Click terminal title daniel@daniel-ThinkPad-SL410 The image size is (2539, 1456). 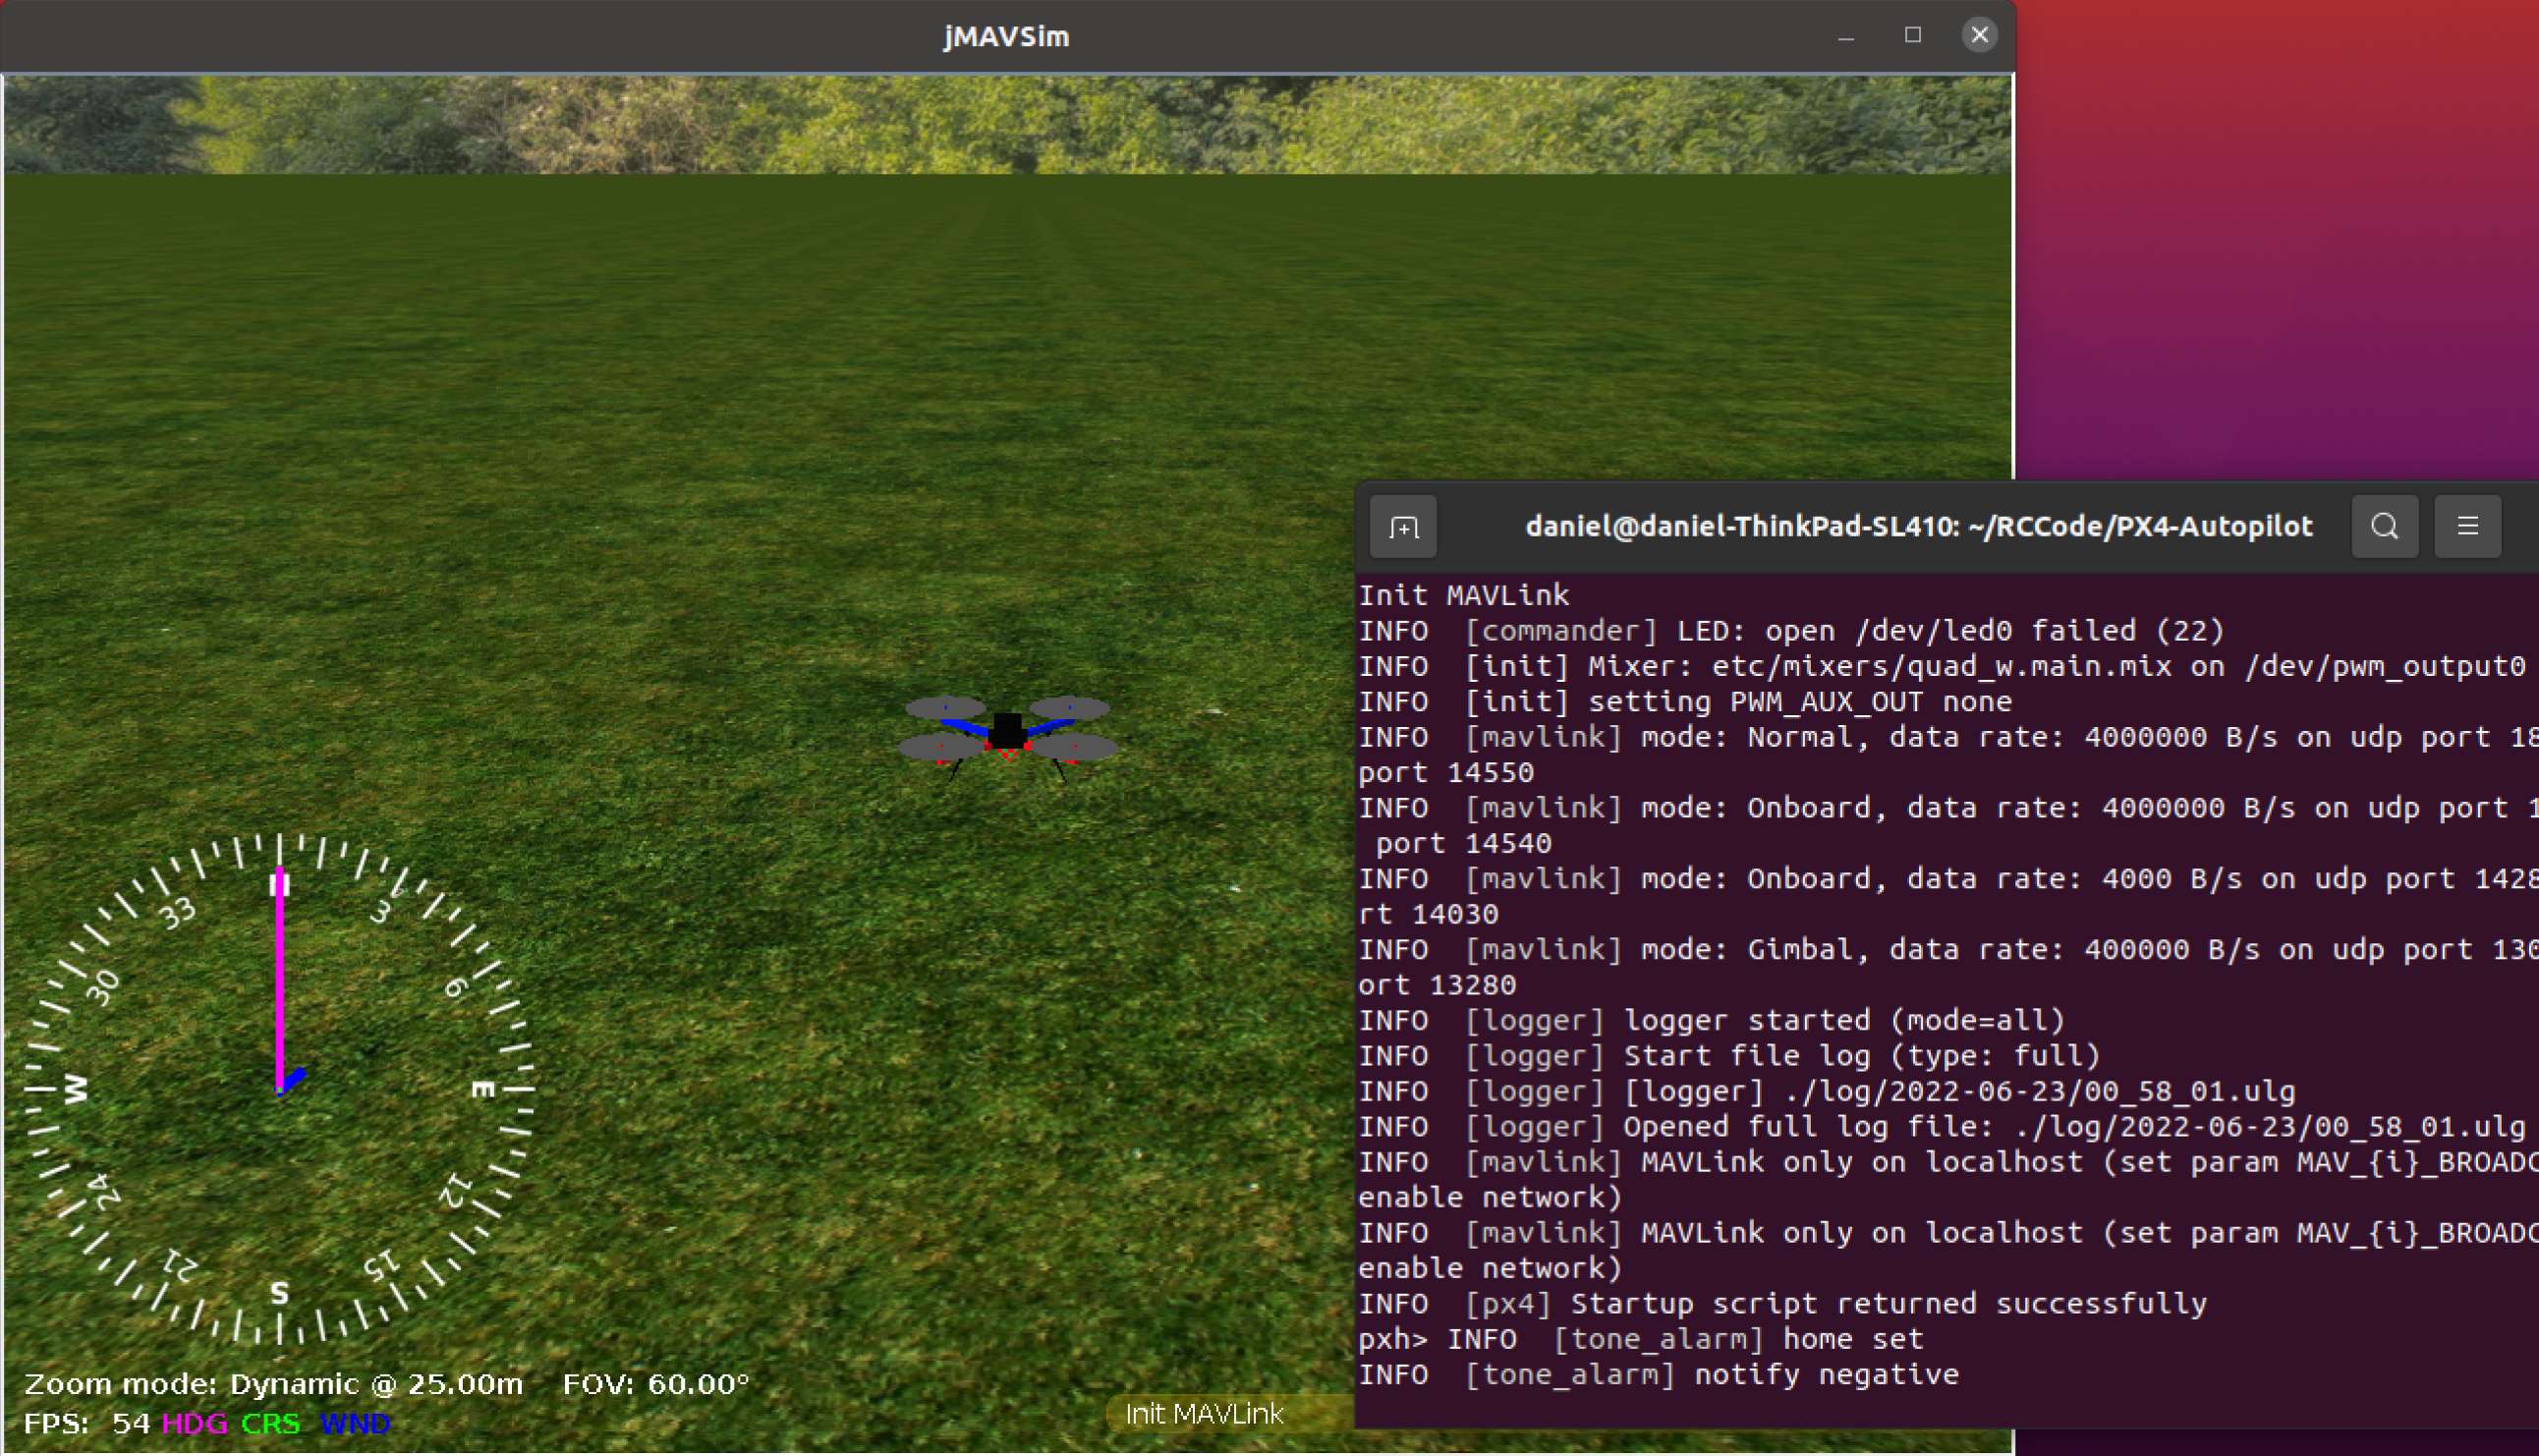(x=1919, y=527)
